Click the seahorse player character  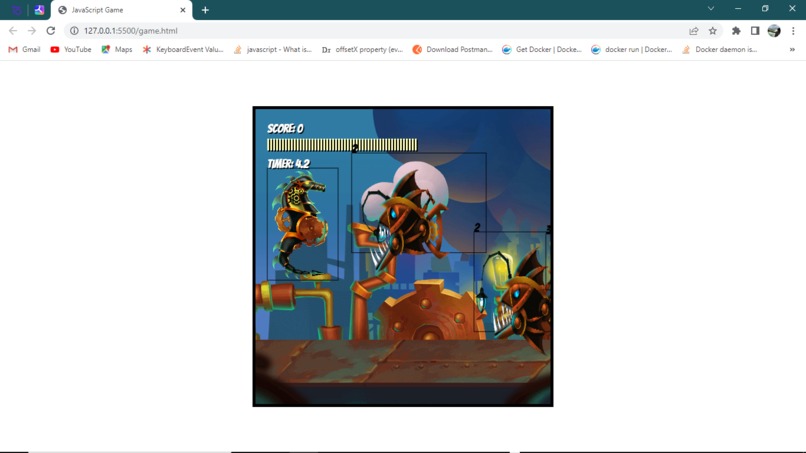pos(302,224)
